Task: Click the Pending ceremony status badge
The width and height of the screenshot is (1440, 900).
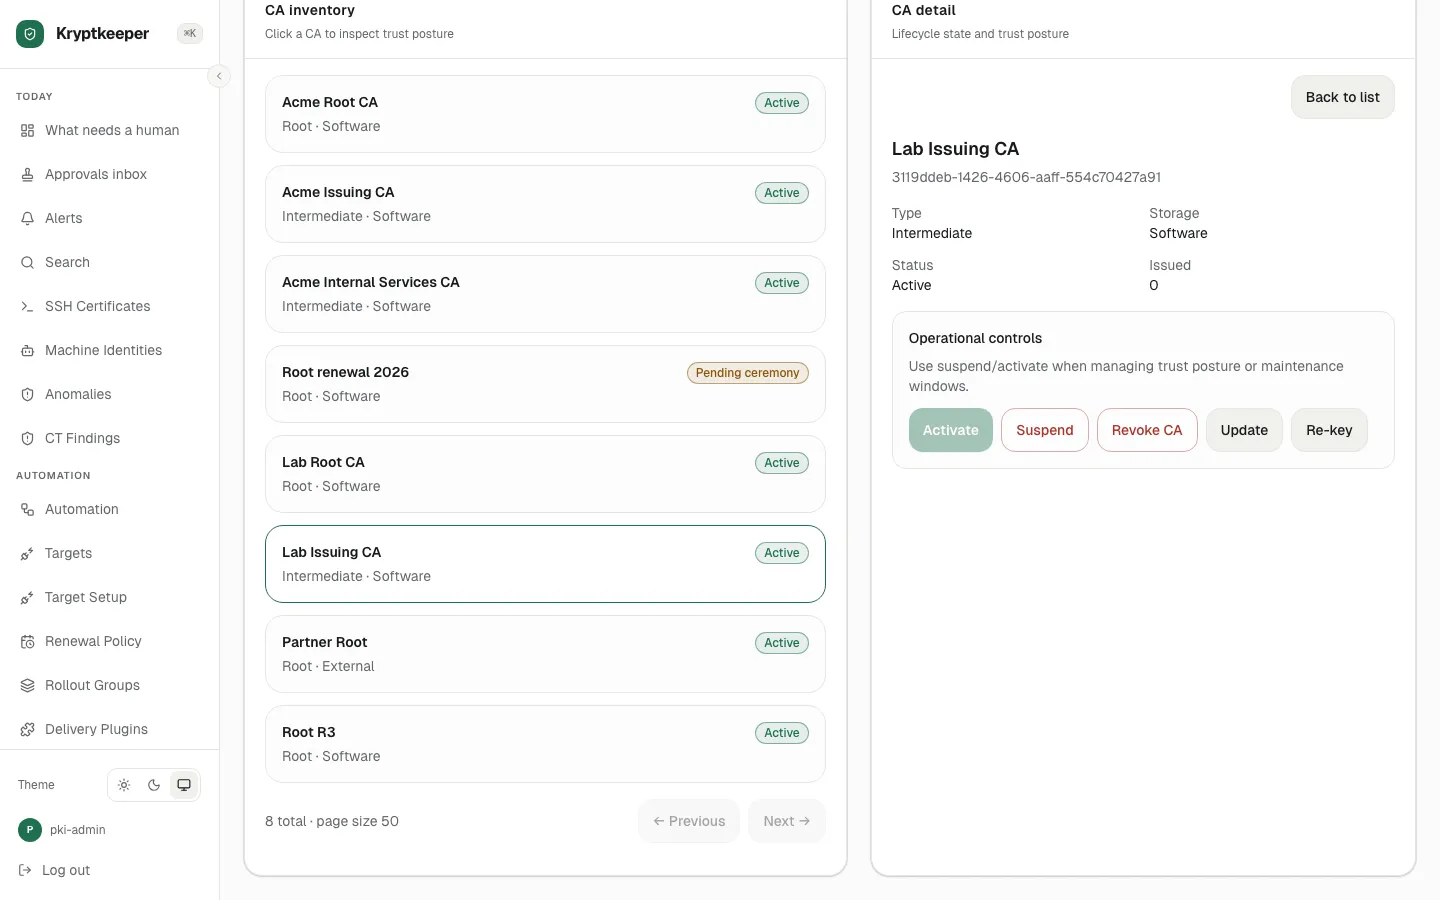Action: (747, 373)
